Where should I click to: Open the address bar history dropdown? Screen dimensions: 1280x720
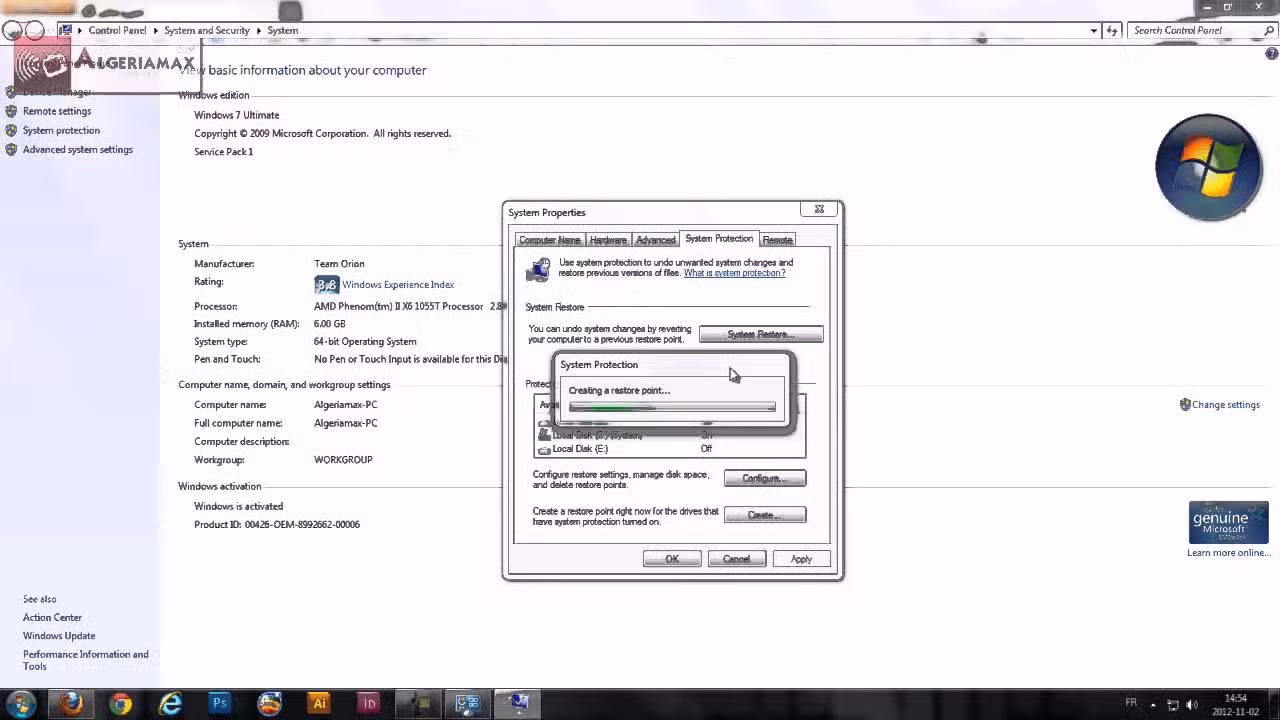click(1093, 31)
